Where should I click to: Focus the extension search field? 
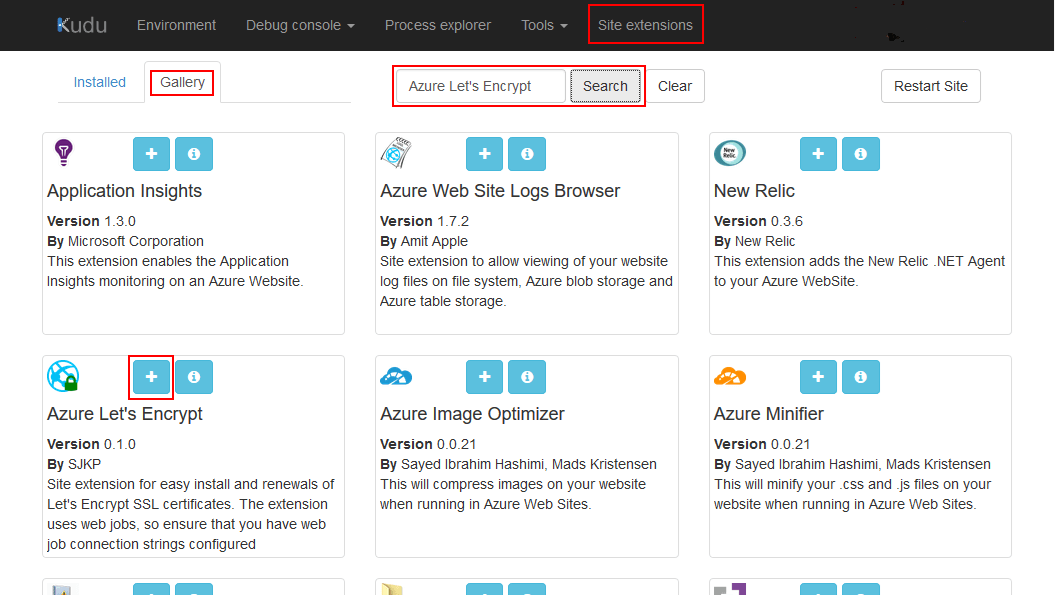[x=481, y=86]
